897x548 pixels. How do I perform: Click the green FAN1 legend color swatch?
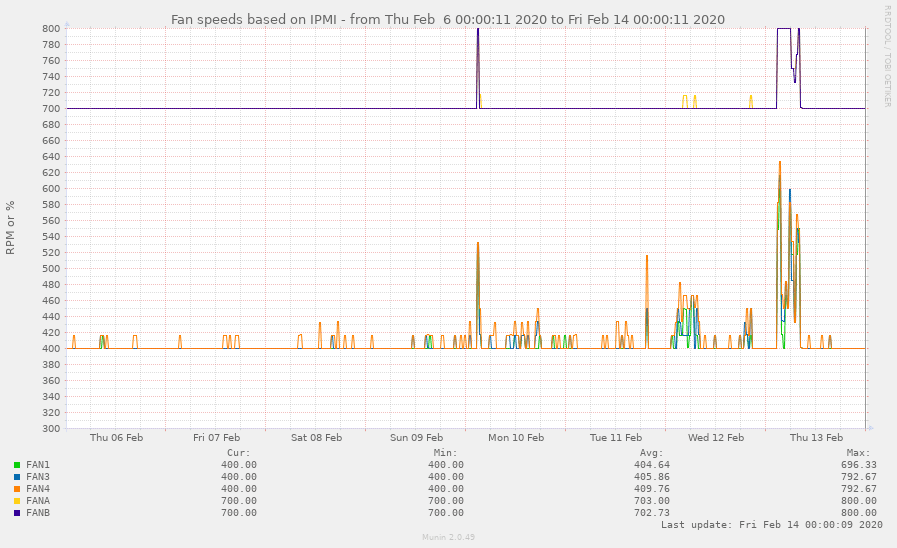point(17,465)
